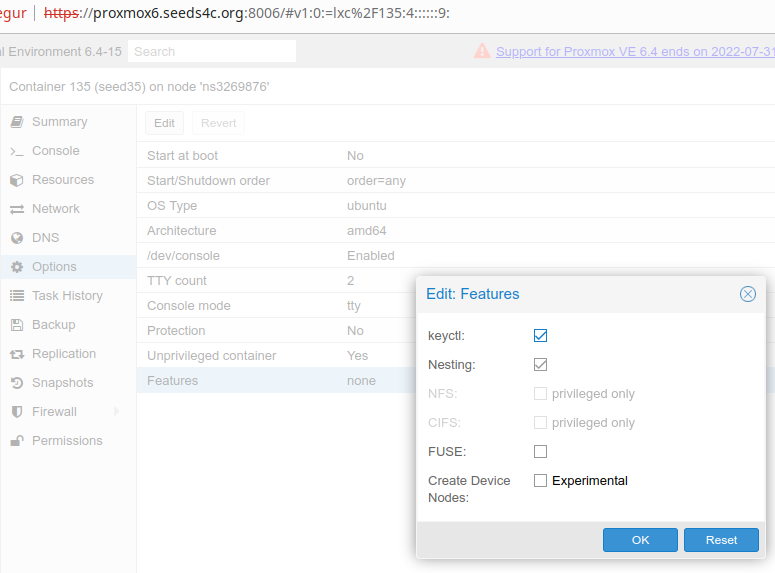This screenshot has height=573, width=775.
Task: Click the Reset button in dialog
Action: pos(721,540)
